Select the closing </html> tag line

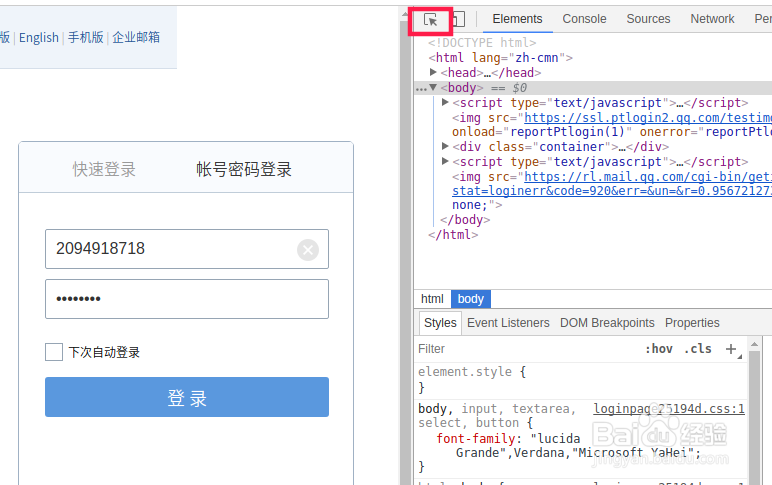click(x=453, y=235)
